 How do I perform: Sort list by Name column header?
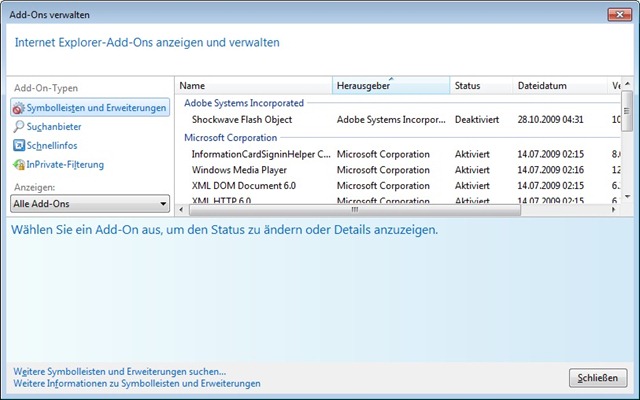(255, 86)
